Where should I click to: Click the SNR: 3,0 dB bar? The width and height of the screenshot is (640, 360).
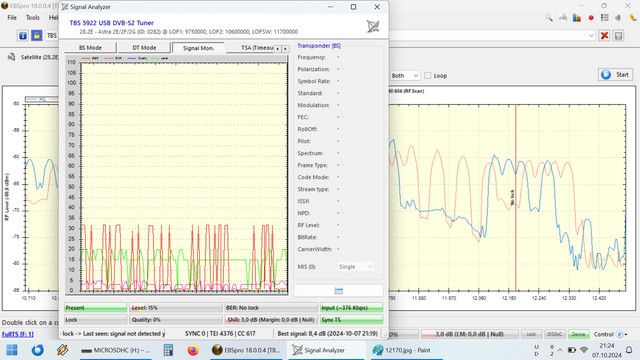271,320
